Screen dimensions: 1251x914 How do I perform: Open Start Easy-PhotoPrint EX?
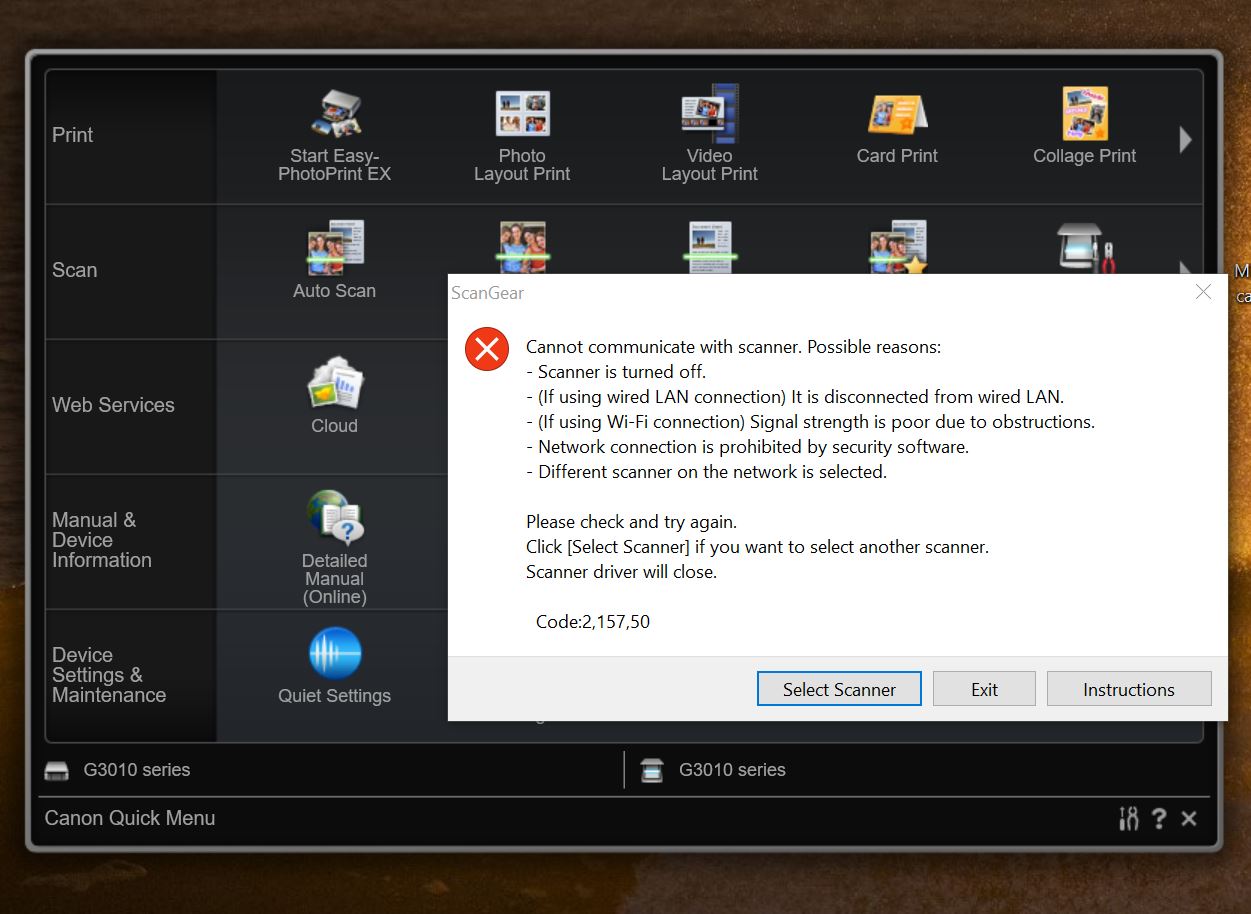click(334, 135)
